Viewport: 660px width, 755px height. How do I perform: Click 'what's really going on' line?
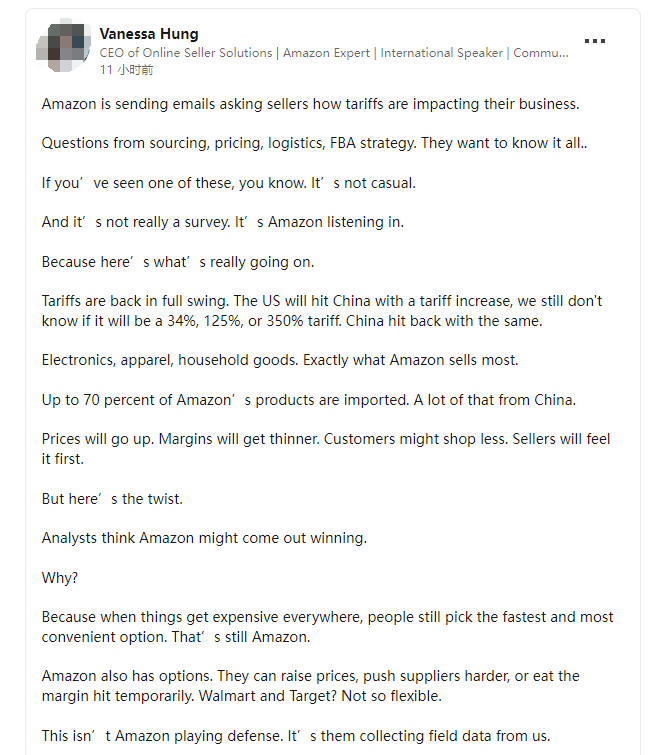178,262
